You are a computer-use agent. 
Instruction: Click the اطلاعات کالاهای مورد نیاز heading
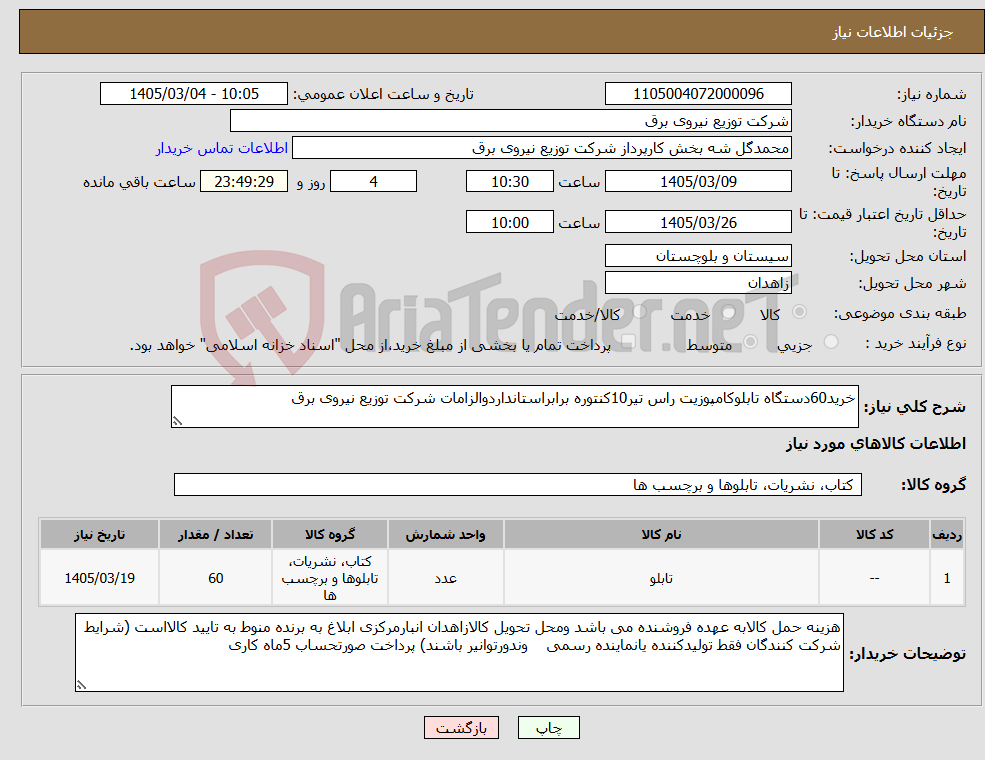876,444
